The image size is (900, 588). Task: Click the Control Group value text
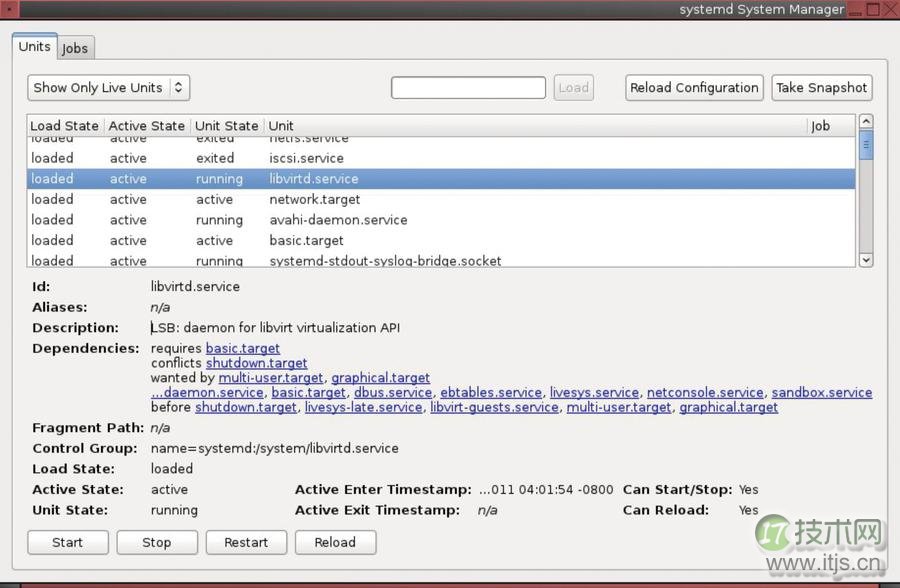(274, 448)
